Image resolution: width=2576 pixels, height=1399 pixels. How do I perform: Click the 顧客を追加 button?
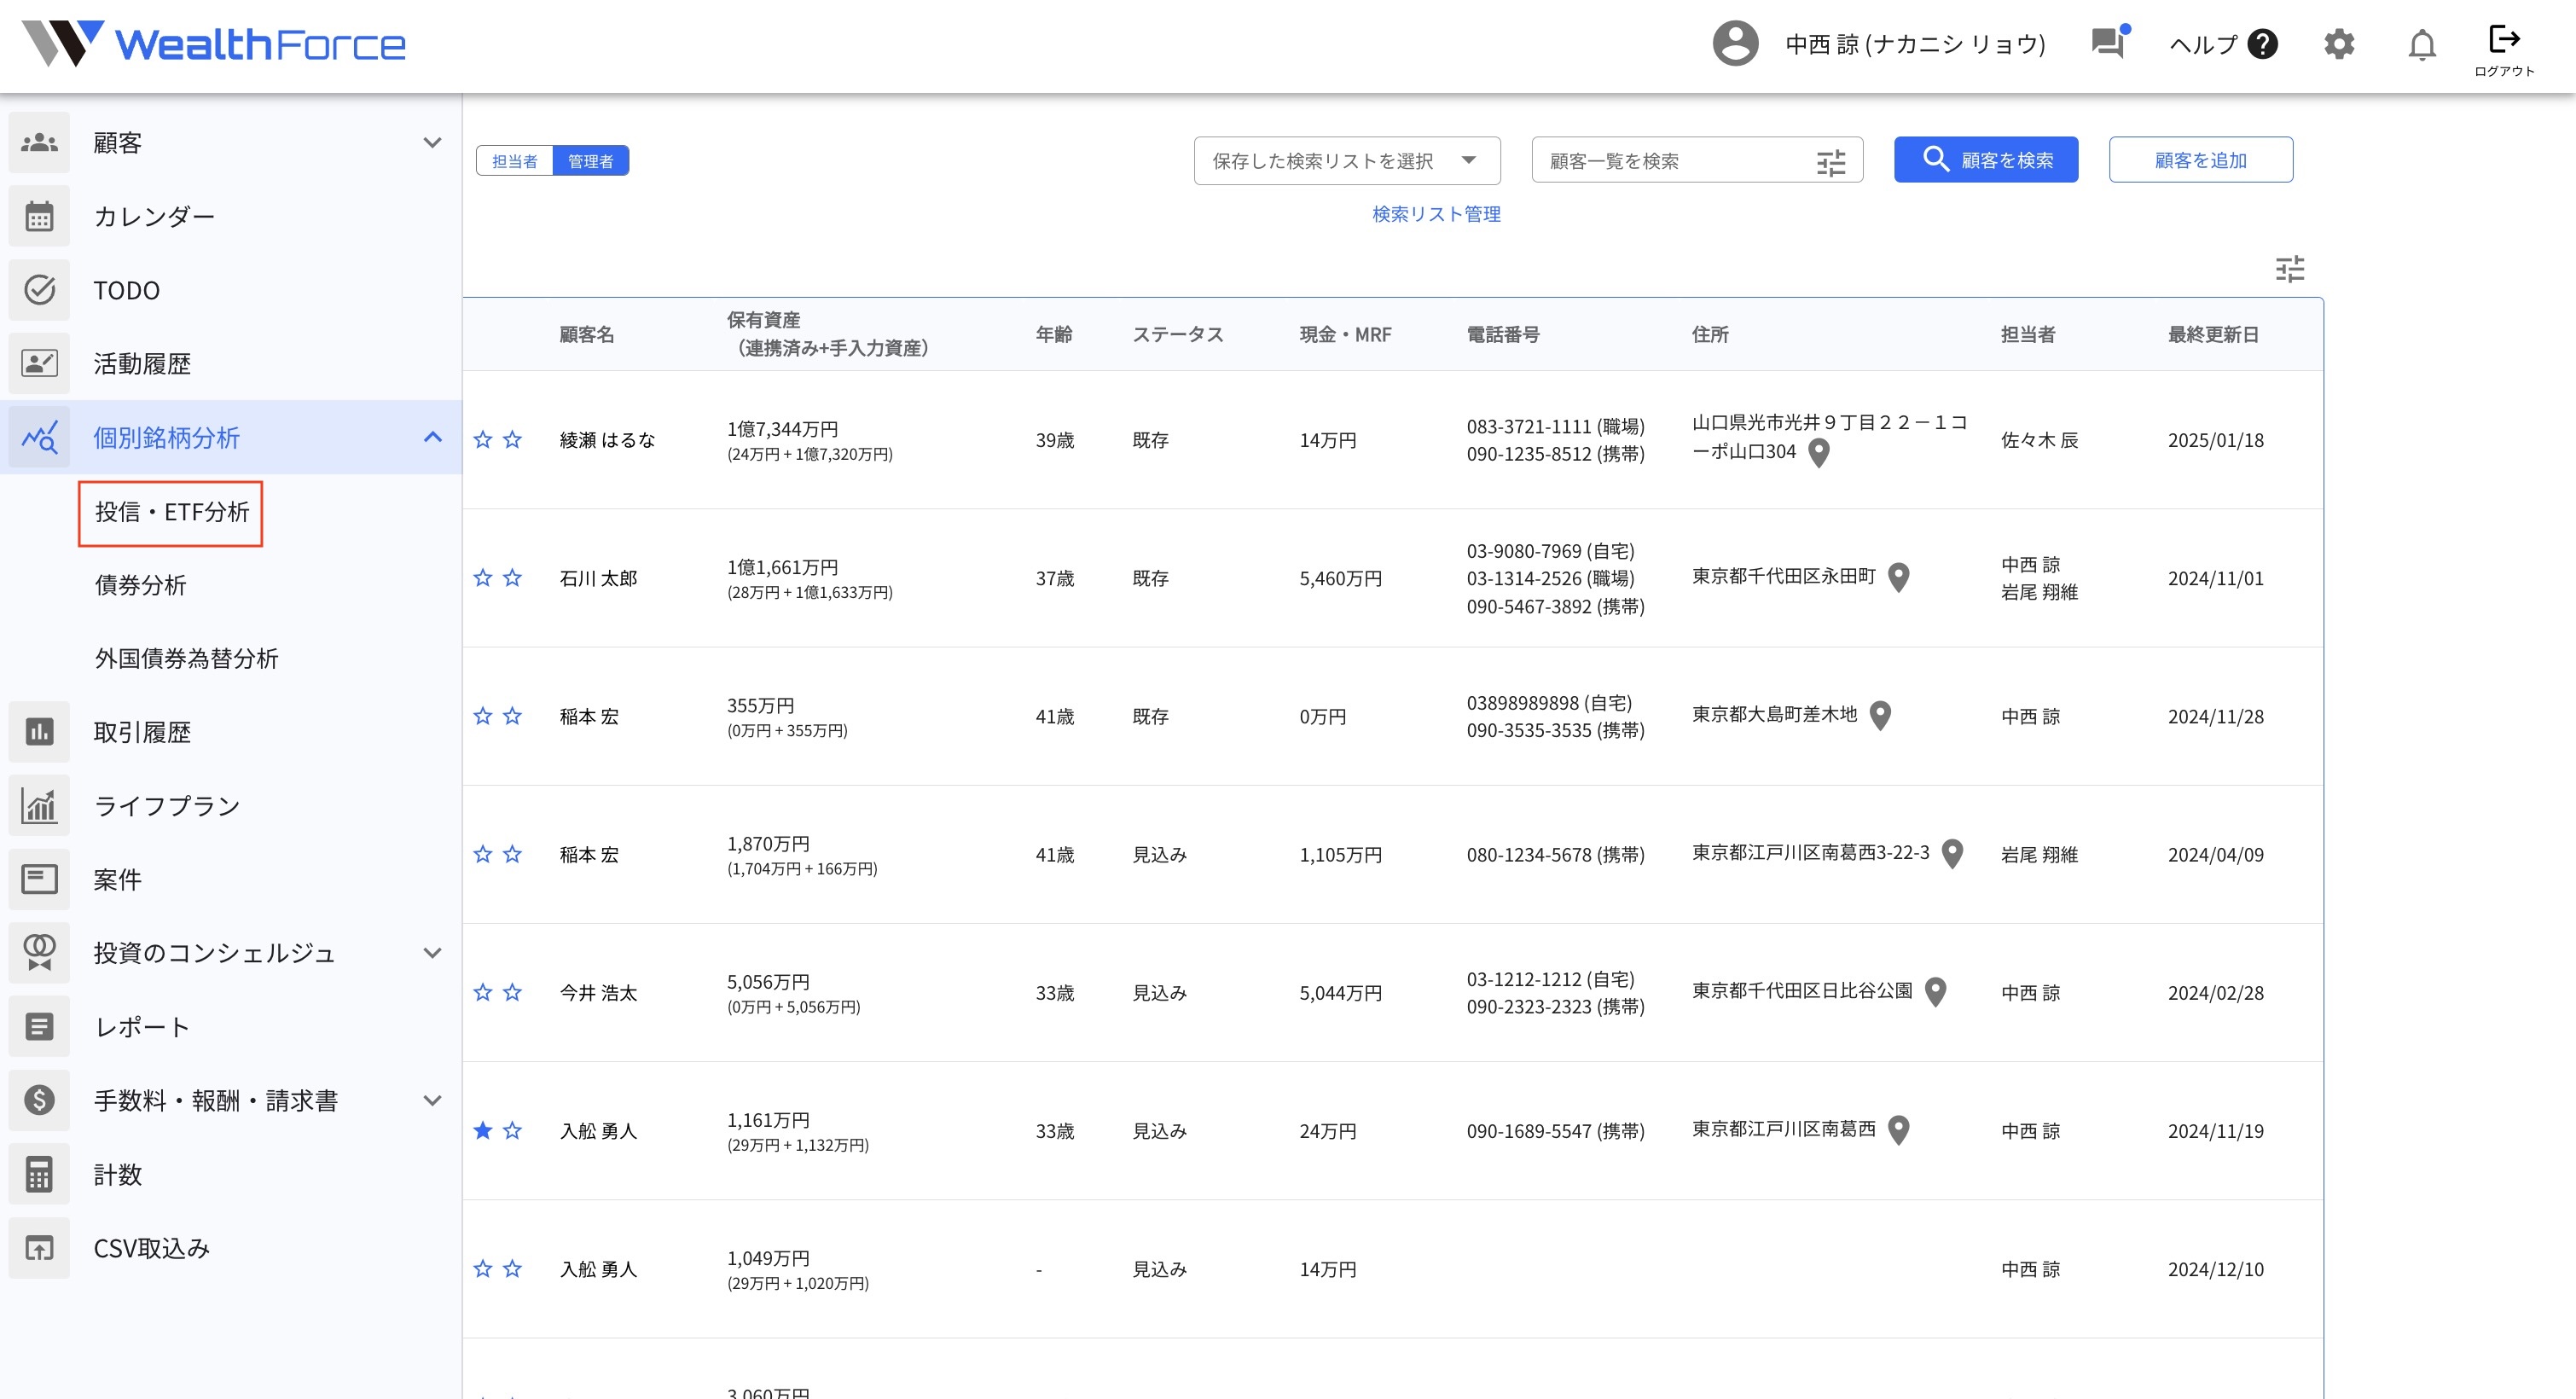(2200, 160)
